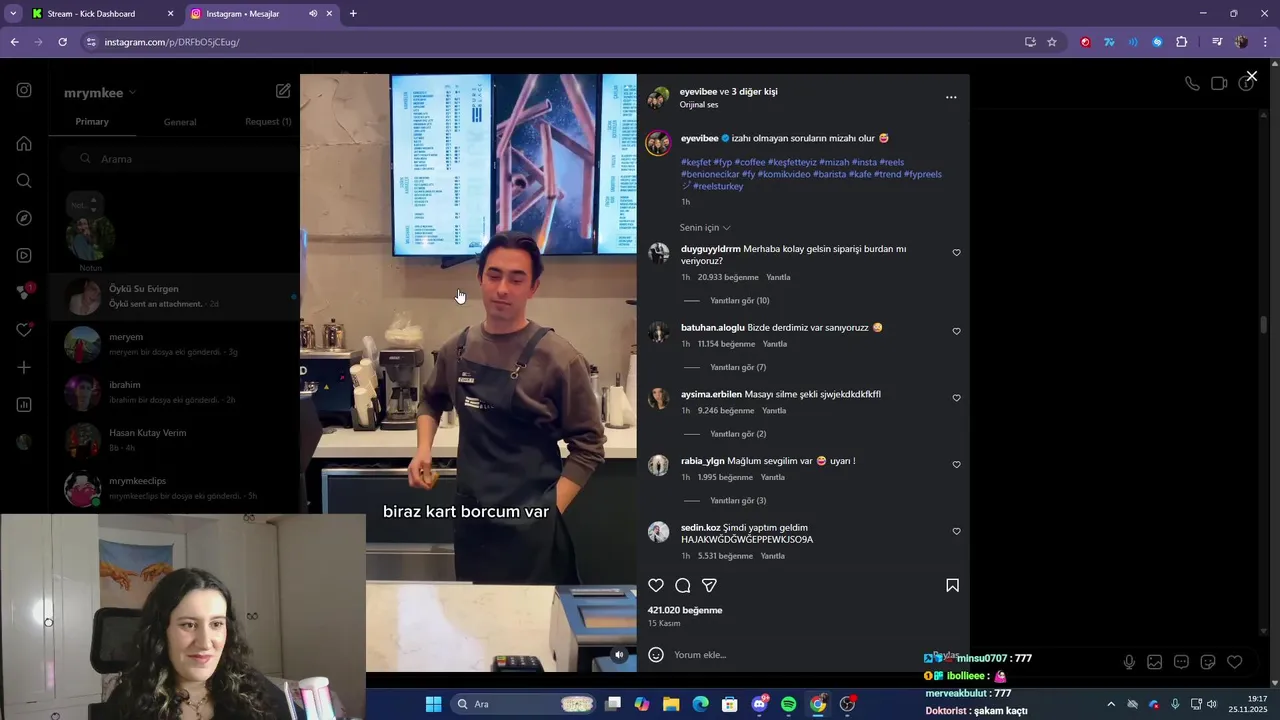Viewport: 1280px width, 720px height.
Task: Open Instagram Search in the sidebar
Action: pyautogui.click(x=24, y=181)
